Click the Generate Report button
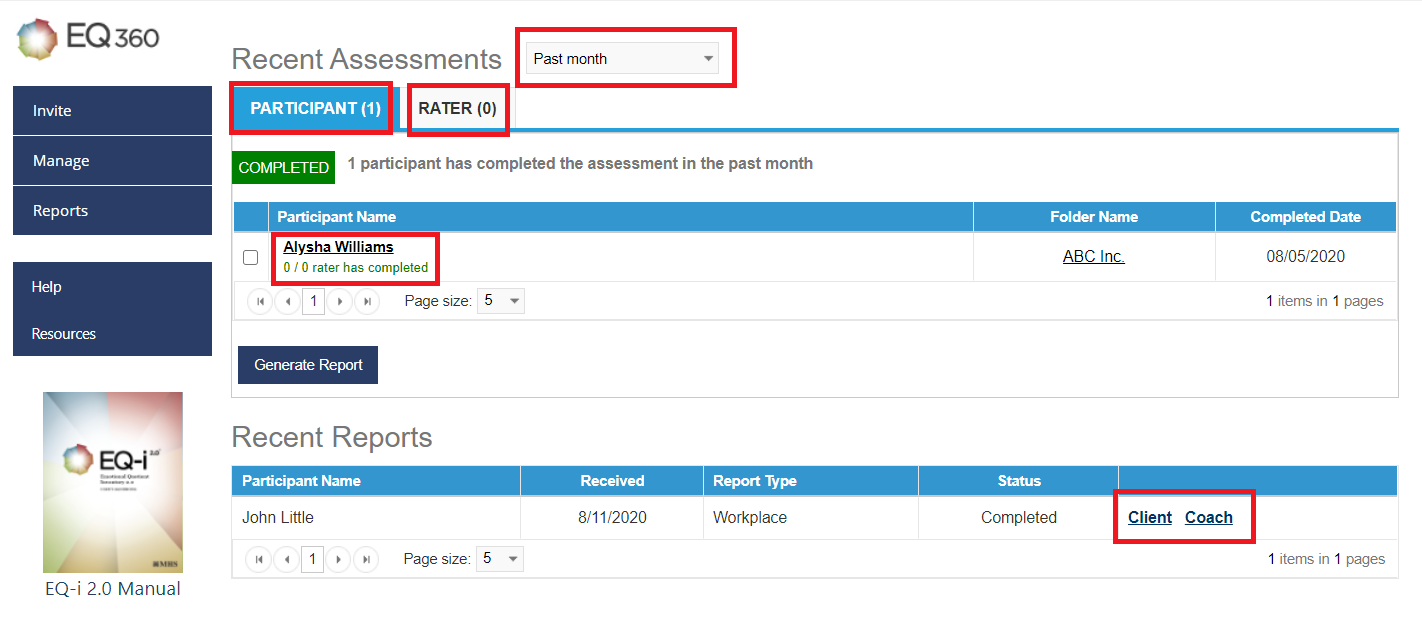Viewport: 1422px width, 624px height. pos(308,365)
